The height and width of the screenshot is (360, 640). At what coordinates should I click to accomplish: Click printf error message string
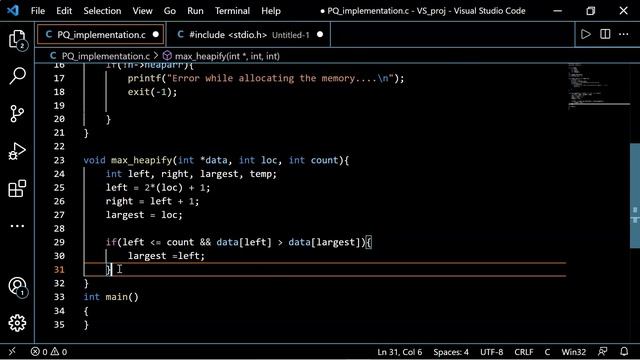pos(280,78)
